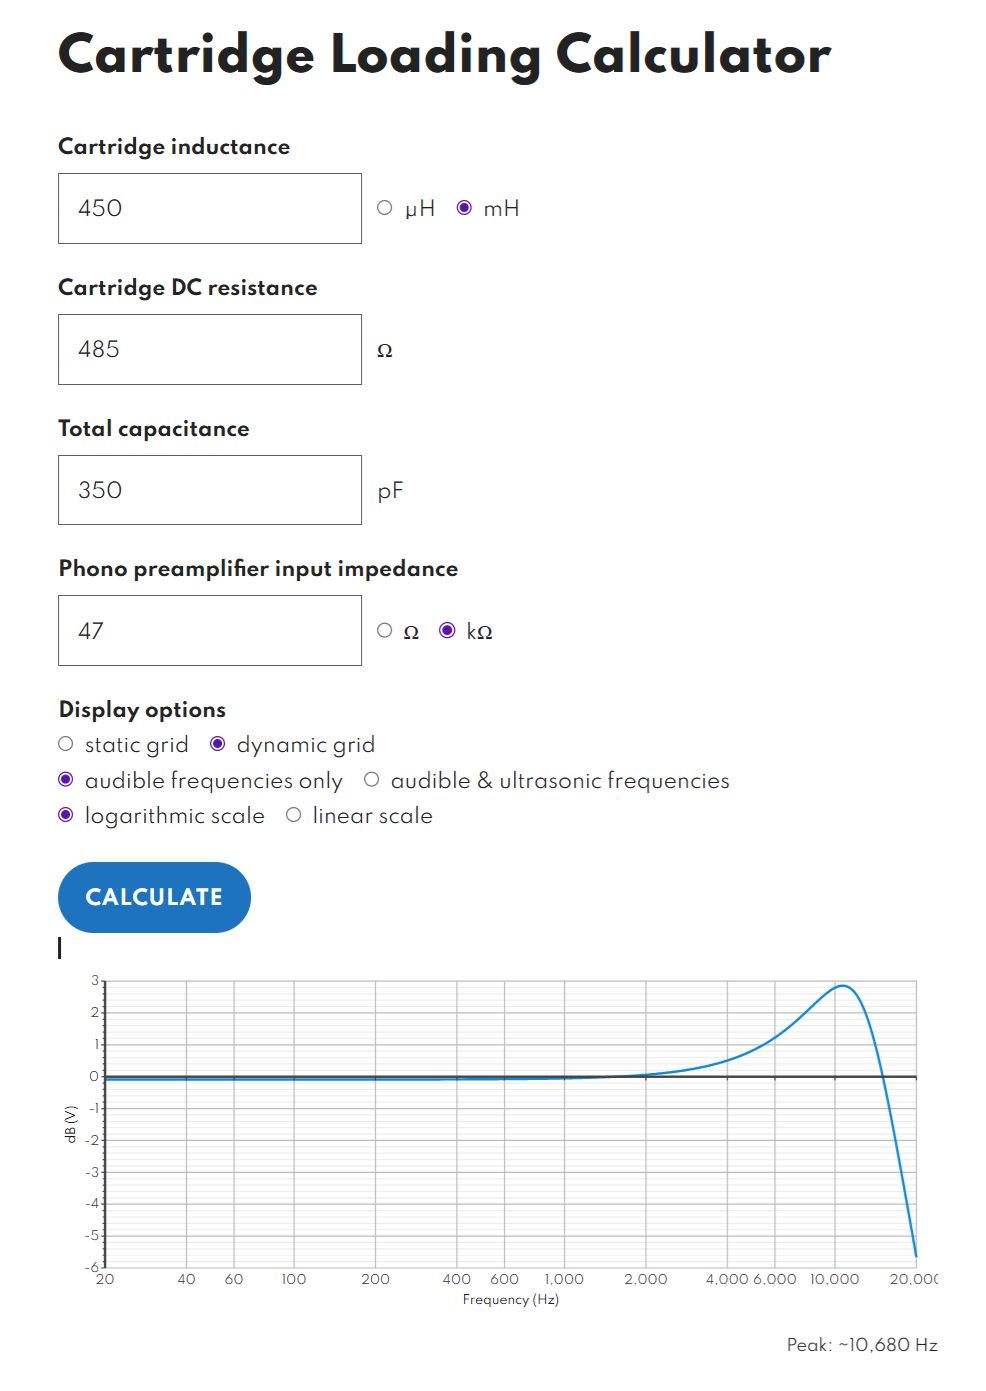Click the 10,000 Hz axis tick label
986x1391 pixels.
[834, 1279]
